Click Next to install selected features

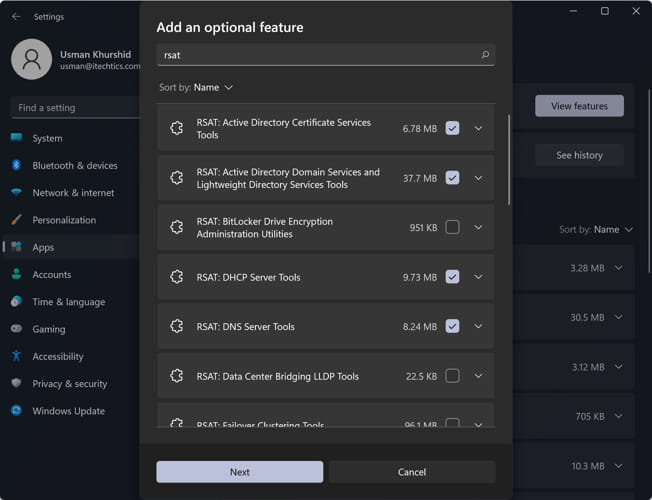(240, 472)
